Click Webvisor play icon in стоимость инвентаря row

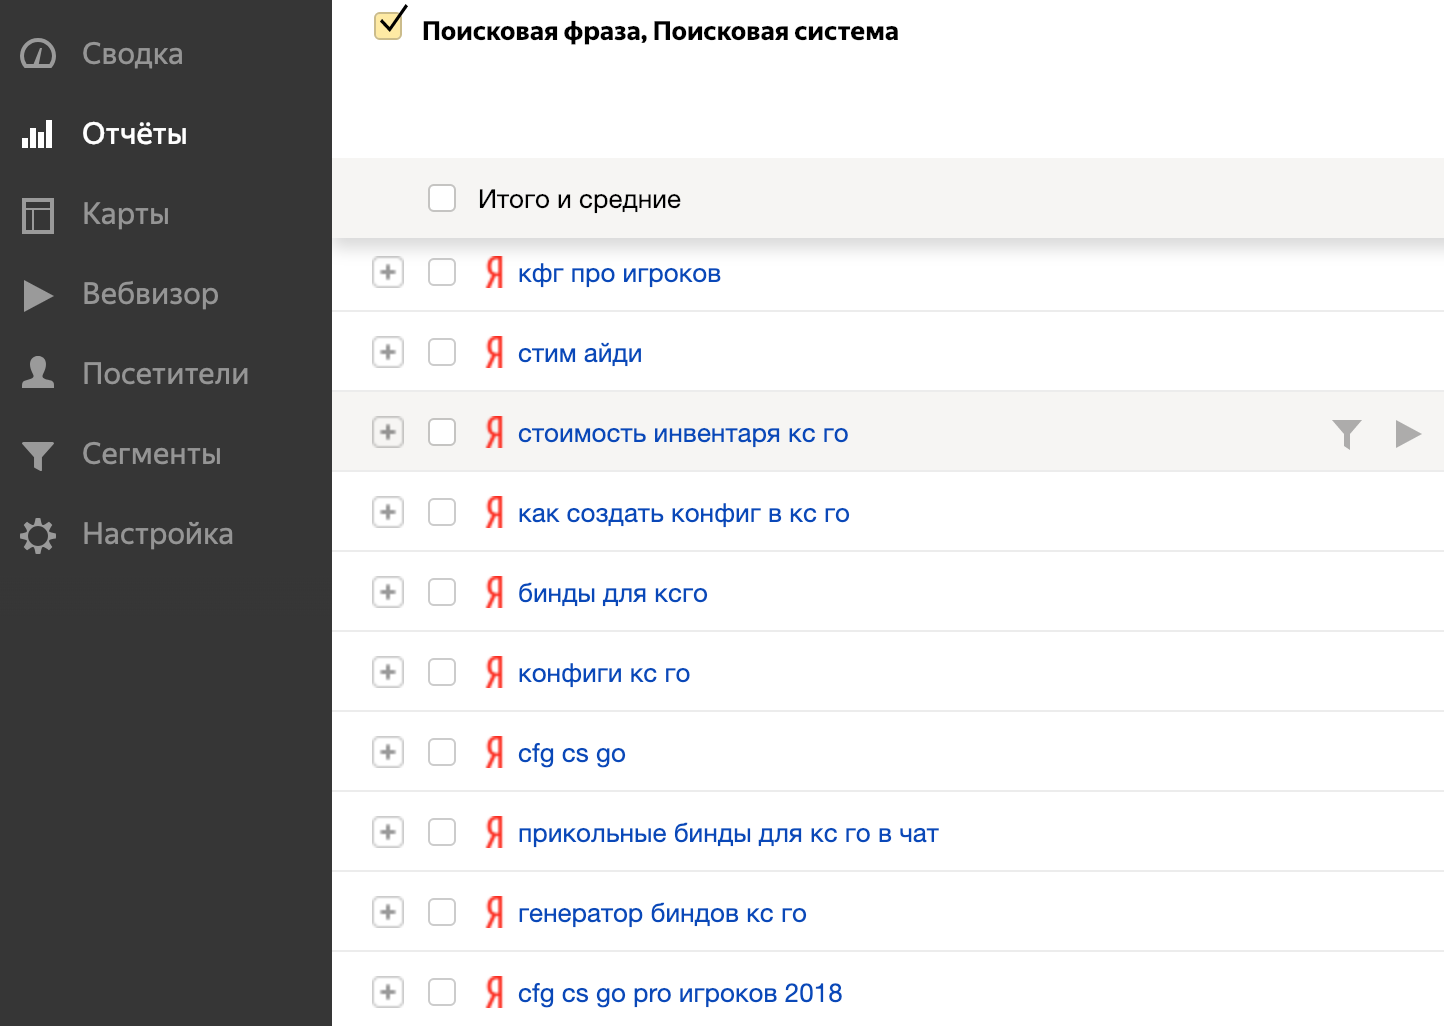pyautogui.click(x=1408, y=433)
